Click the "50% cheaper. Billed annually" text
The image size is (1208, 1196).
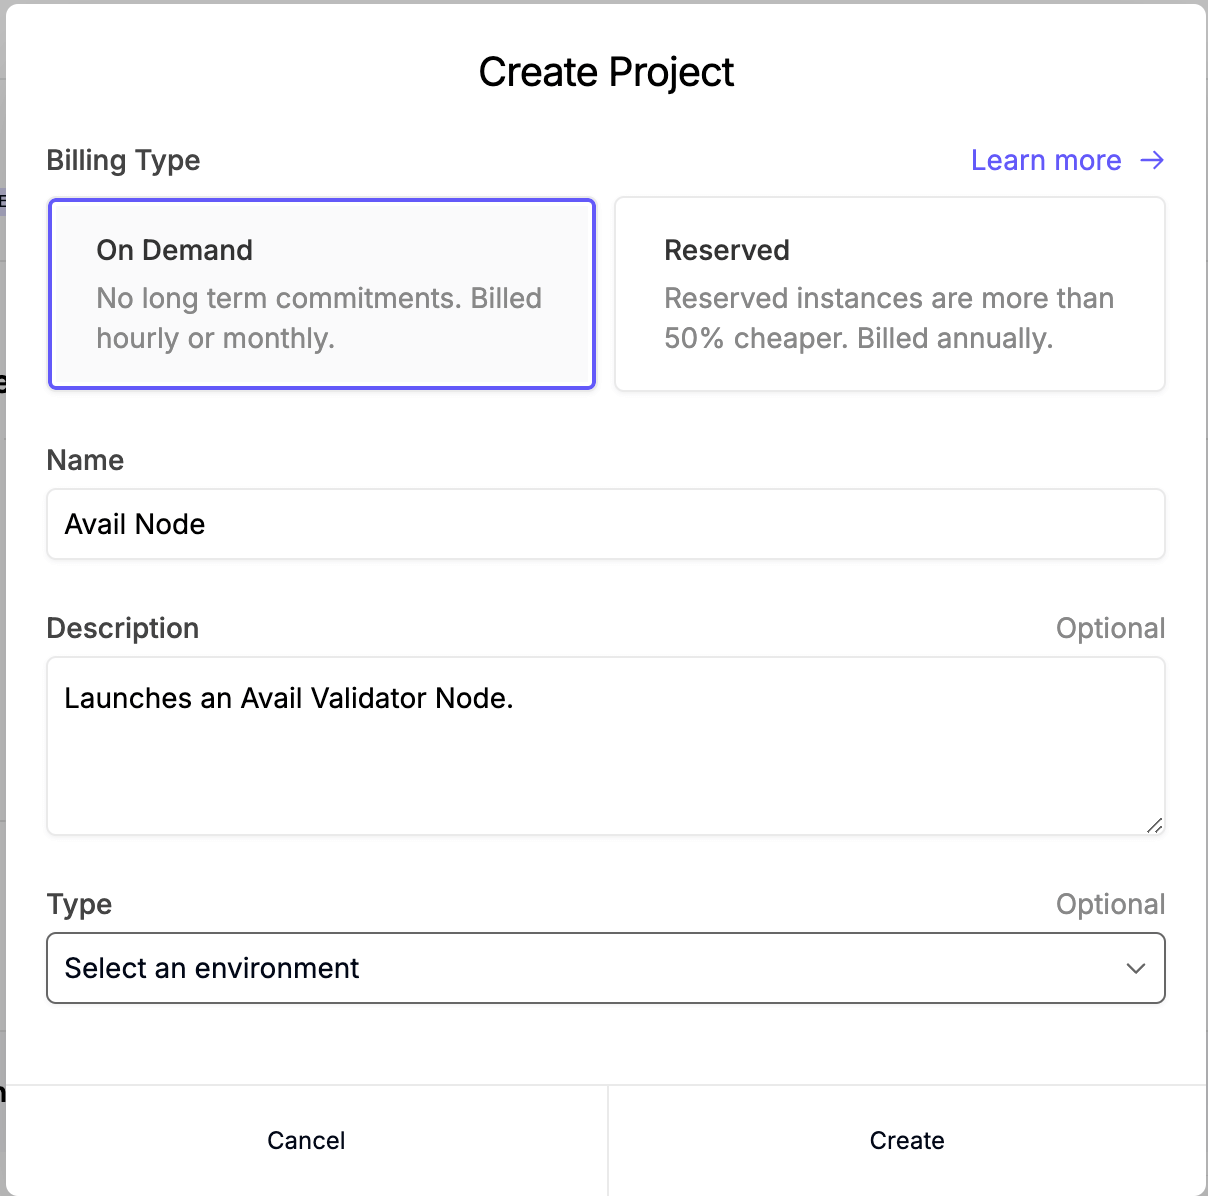(858, 338)
